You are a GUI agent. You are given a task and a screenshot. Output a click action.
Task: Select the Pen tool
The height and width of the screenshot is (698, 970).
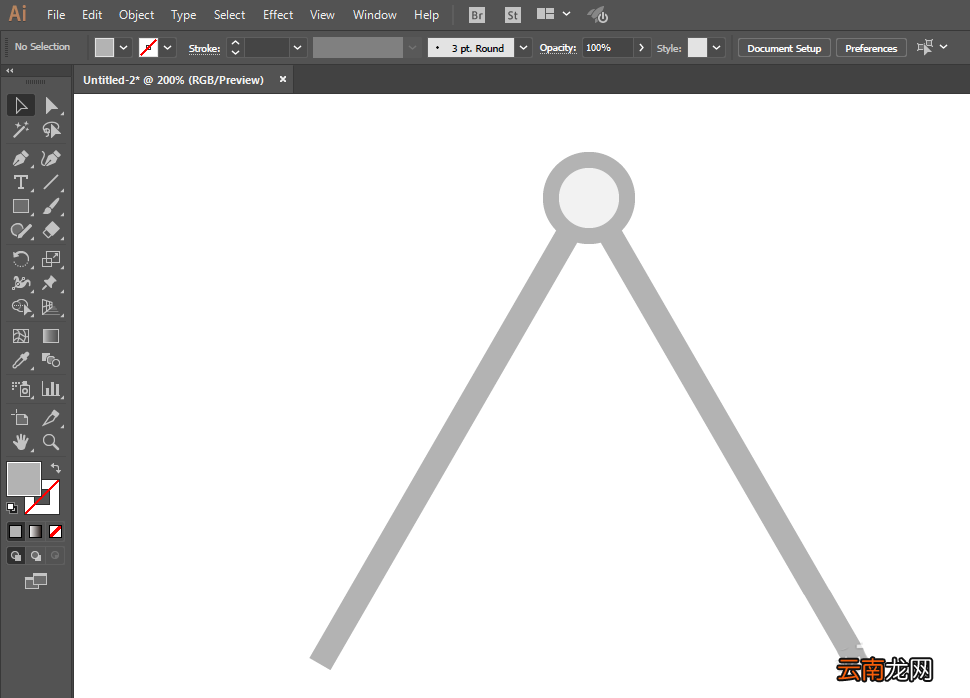(x=20, y=158)
